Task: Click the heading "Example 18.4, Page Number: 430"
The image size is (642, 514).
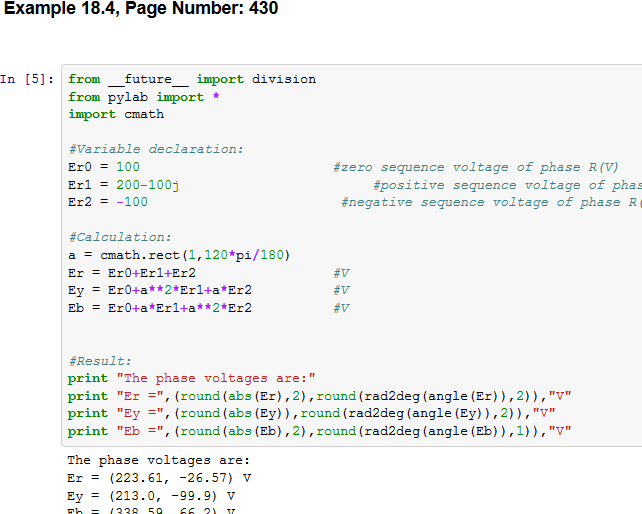Action: click(141, 9)
